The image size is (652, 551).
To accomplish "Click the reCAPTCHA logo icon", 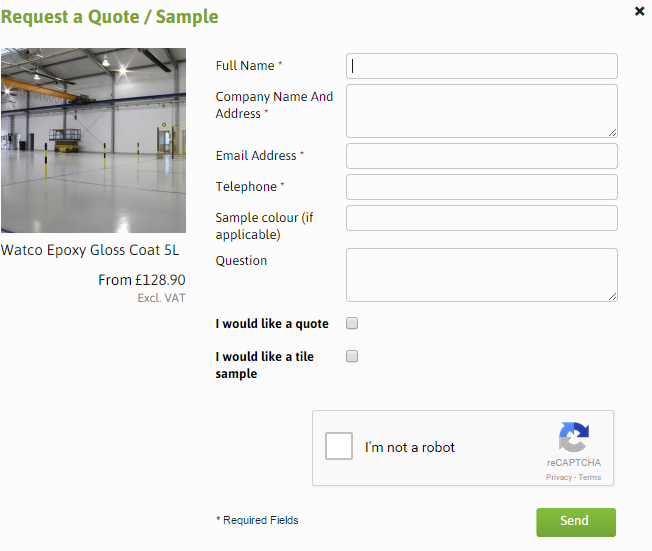I will [573, 437].
